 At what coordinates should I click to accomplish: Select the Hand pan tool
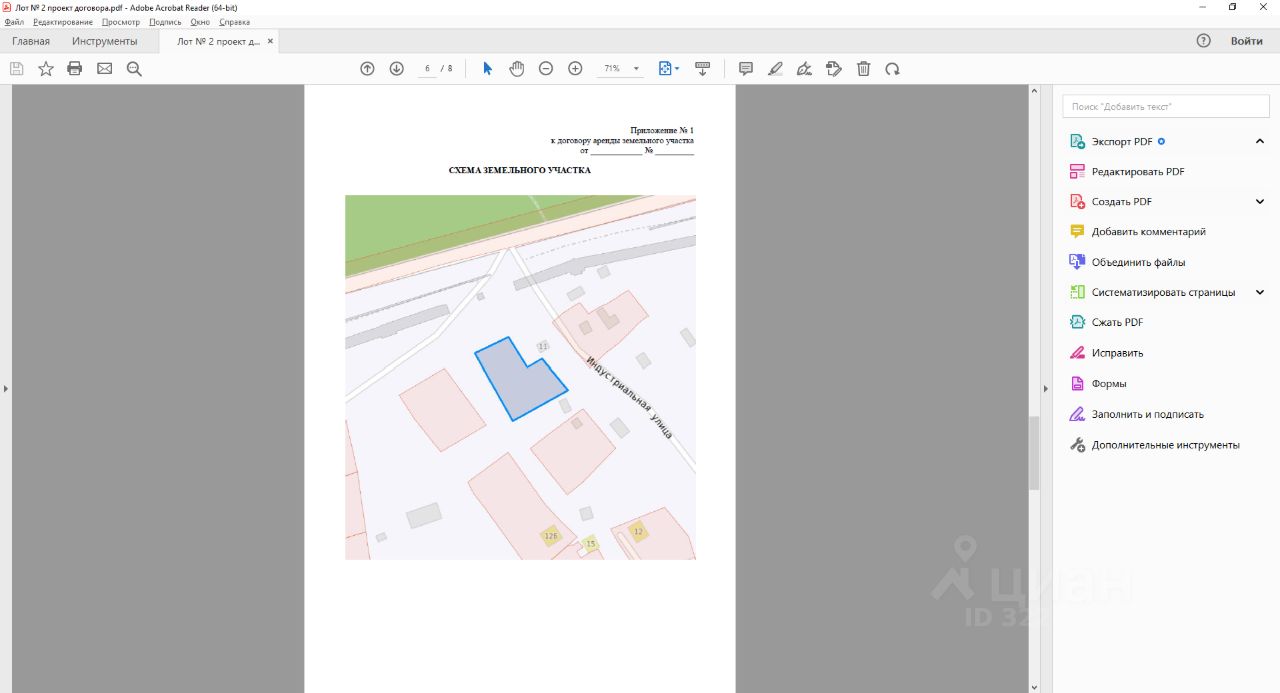[x=517, y=69]
